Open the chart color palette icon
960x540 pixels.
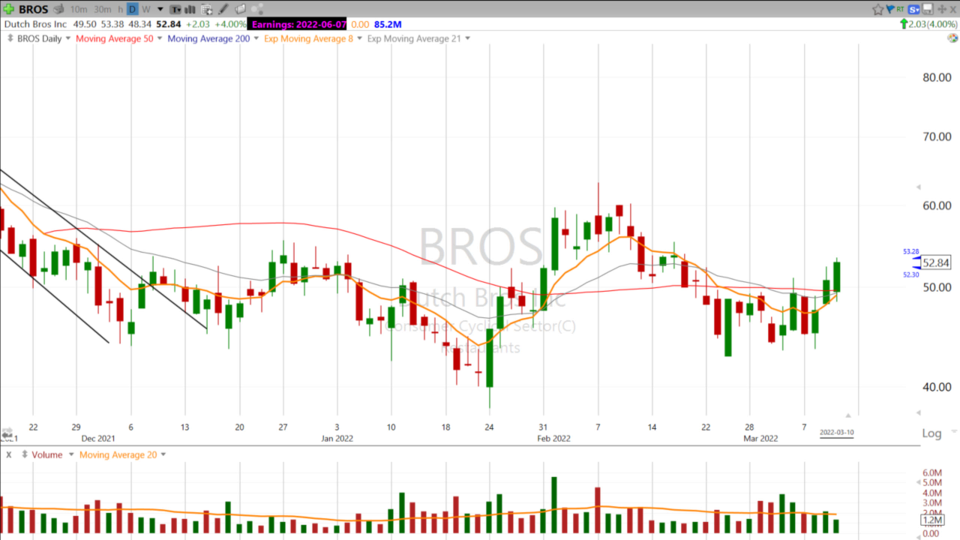952,38
